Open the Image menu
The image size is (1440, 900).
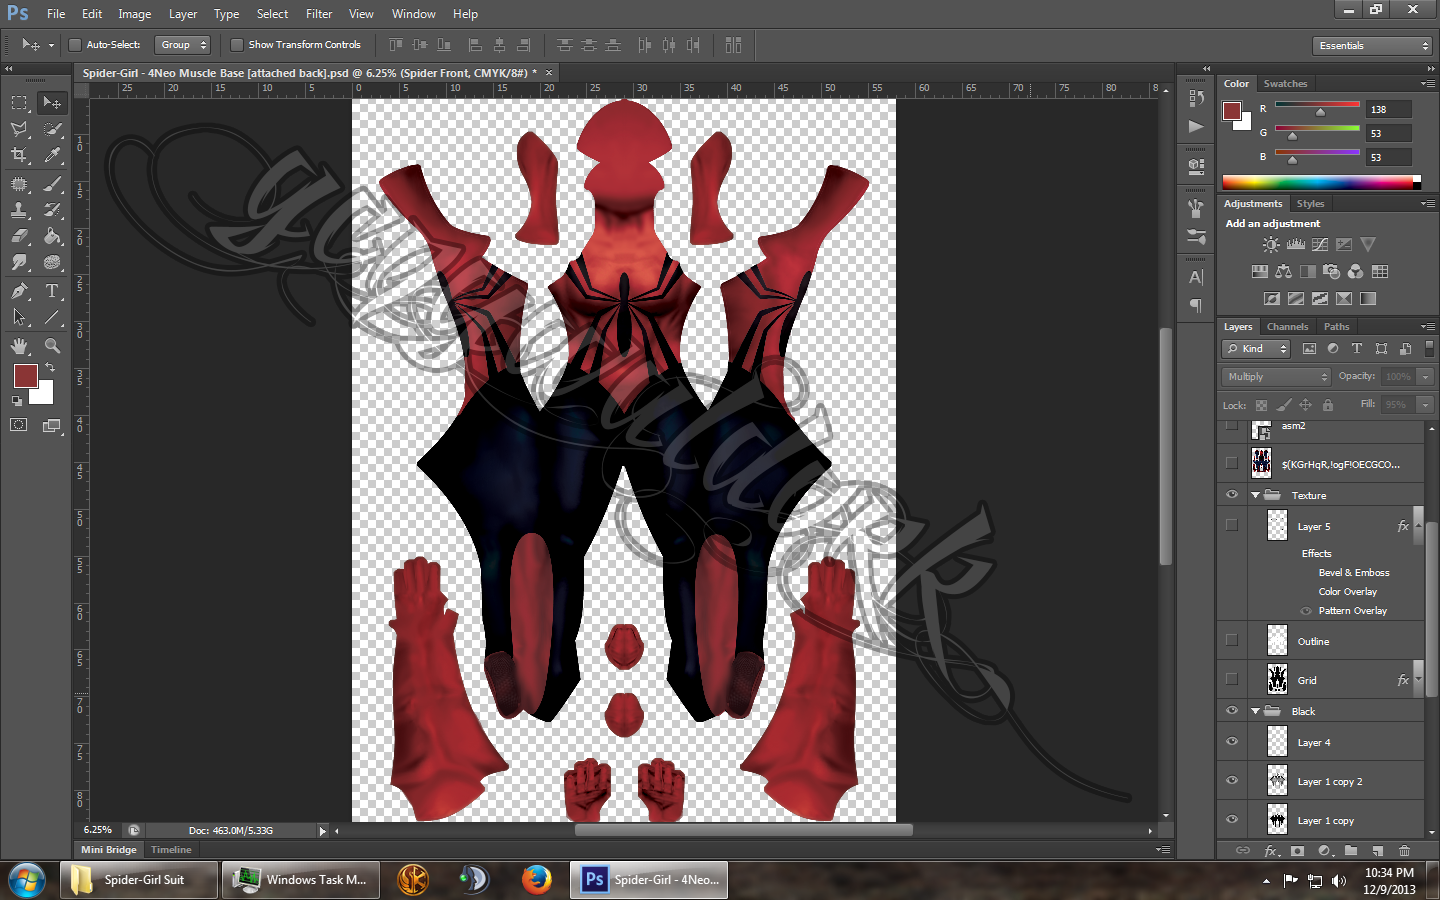[135, 14]
